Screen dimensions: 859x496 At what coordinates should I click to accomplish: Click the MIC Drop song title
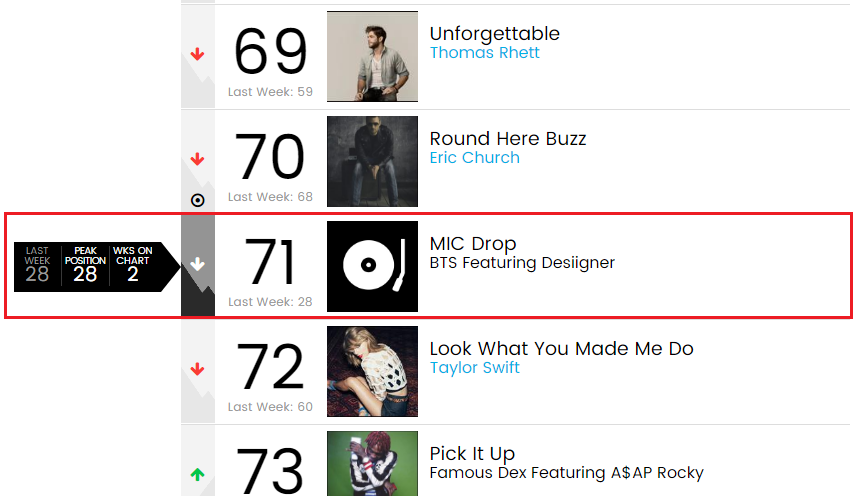(x=472, y=244)
